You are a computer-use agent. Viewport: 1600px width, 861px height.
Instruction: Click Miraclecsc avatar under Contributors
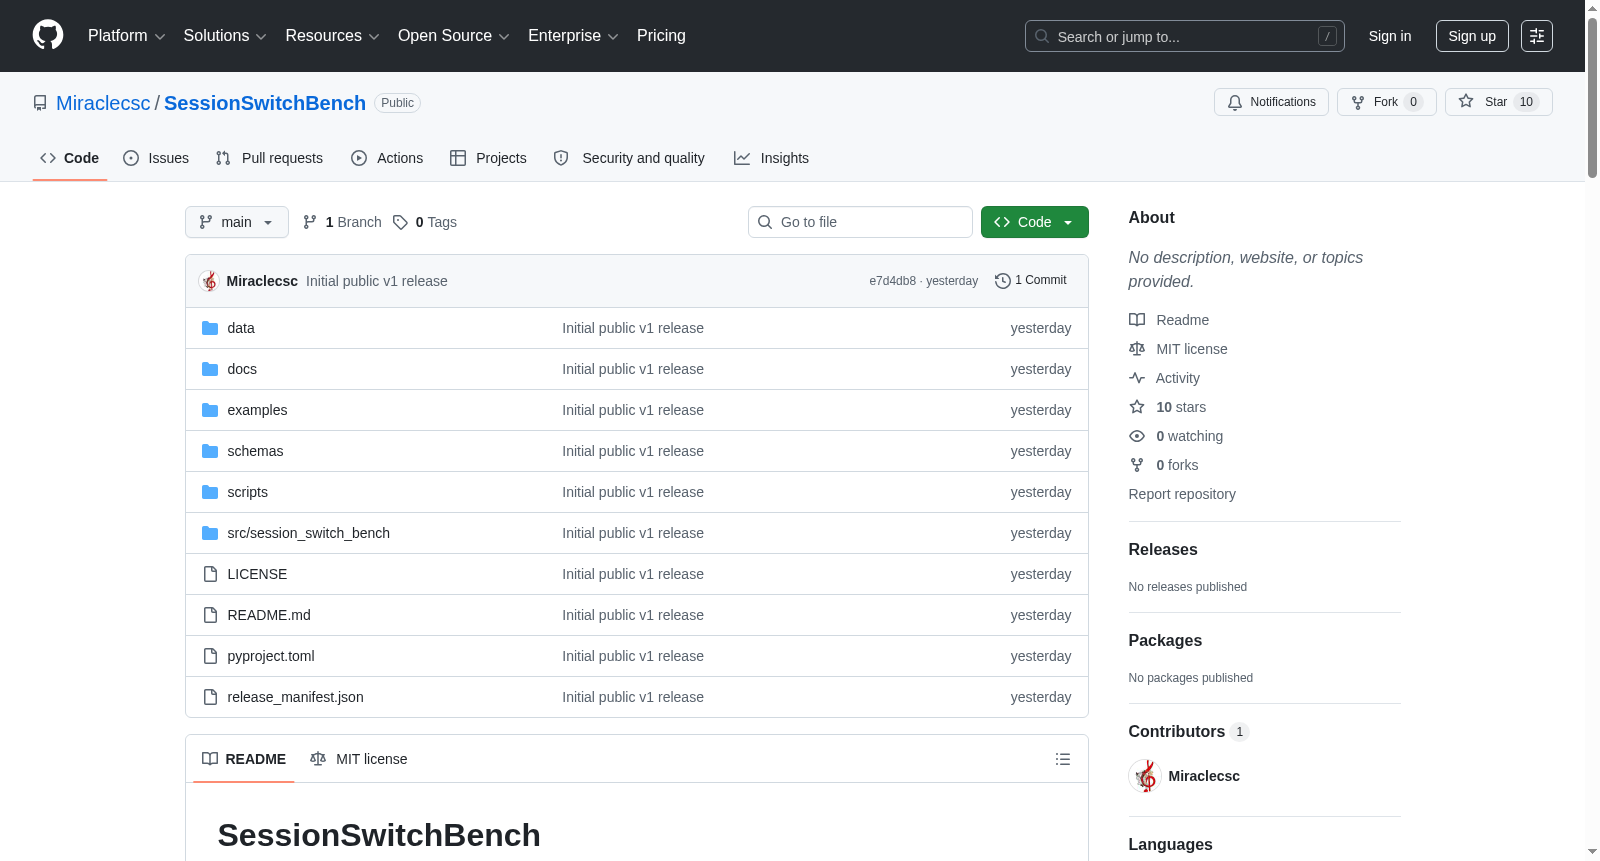[1145, 776]
